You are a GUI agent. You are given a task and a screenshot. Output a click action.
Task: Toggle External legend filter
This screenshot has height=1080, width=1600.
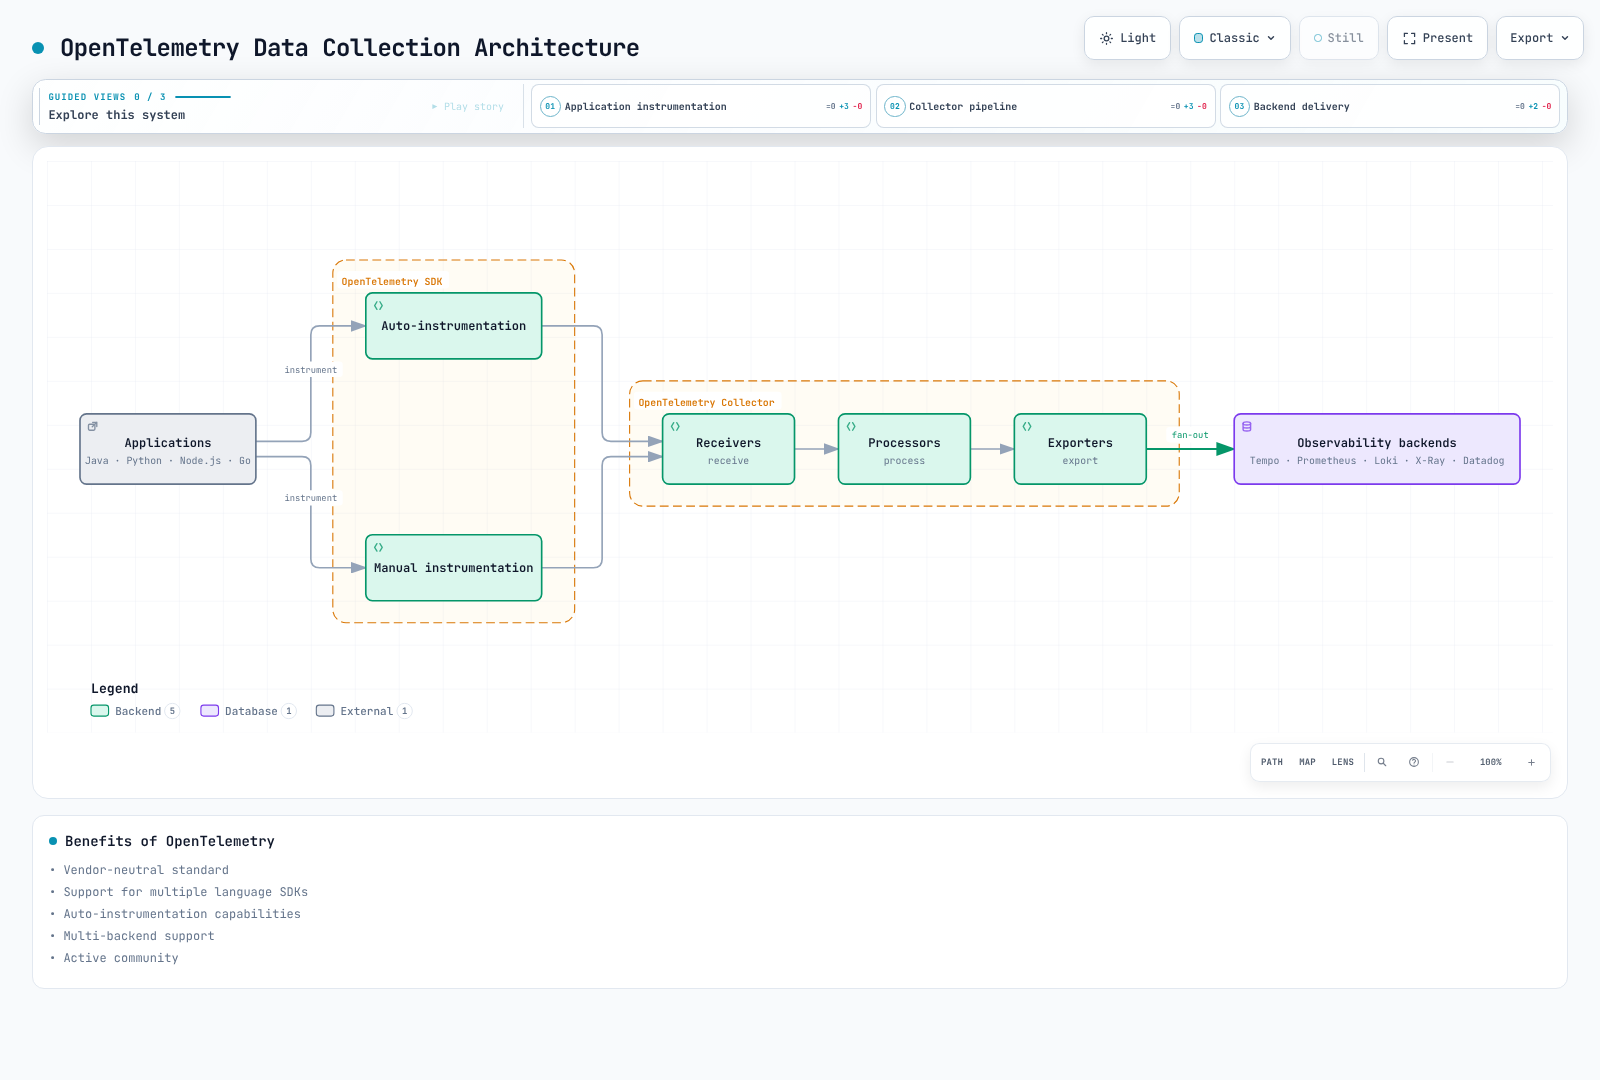364,711
